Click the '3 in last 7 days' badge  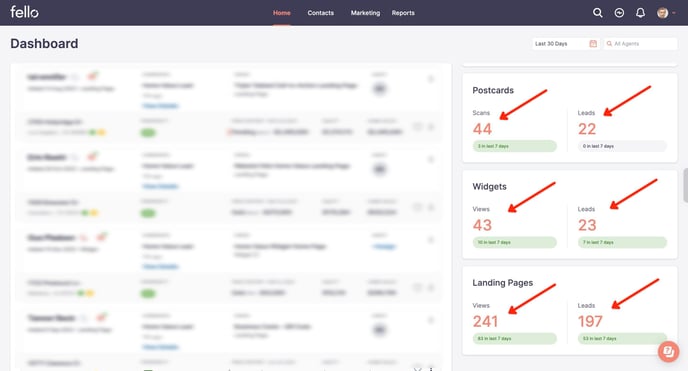(x=515, y=146)
